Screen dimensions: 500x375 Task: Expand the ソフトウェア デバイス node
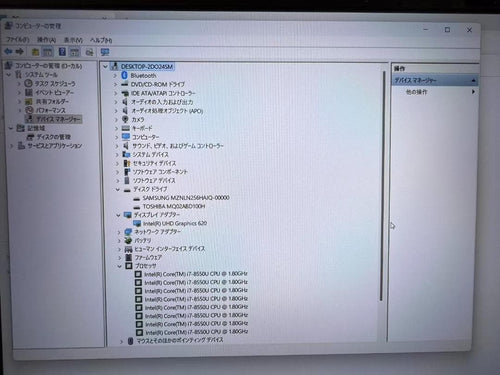(118, 181)
